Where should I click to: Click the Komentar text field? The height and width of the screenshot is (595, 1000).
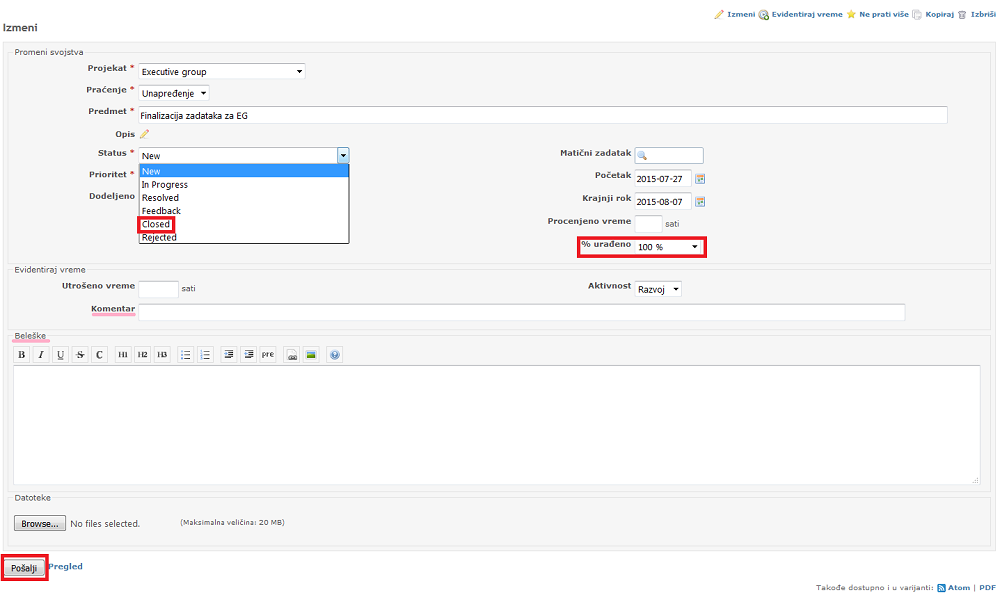point(521,313)
